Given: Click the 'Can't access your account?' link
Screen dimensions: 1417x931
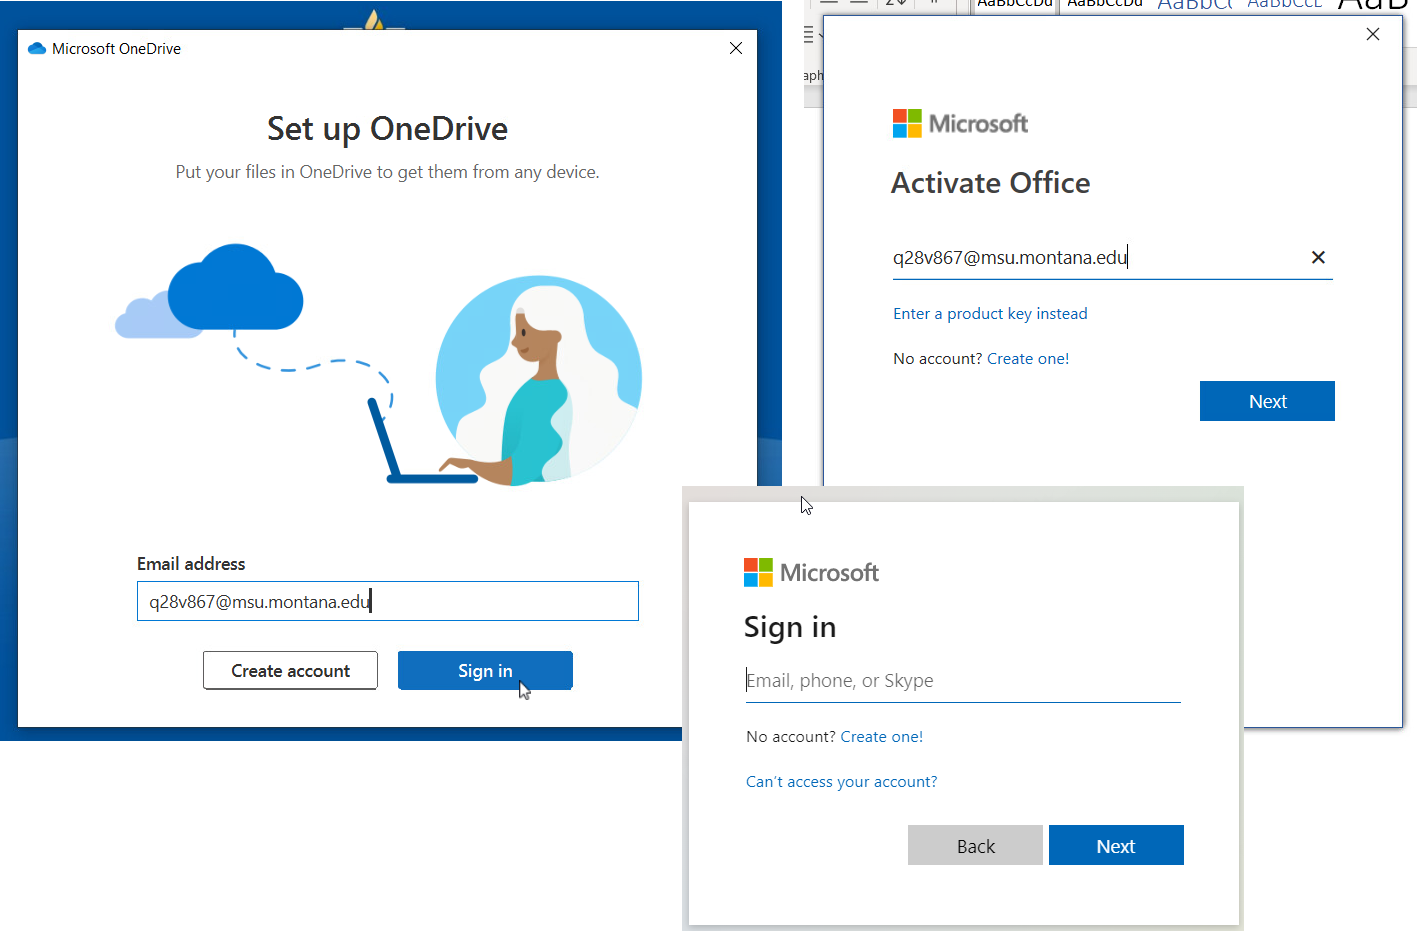Looking at the screenshot, I should tap(841, 781).
